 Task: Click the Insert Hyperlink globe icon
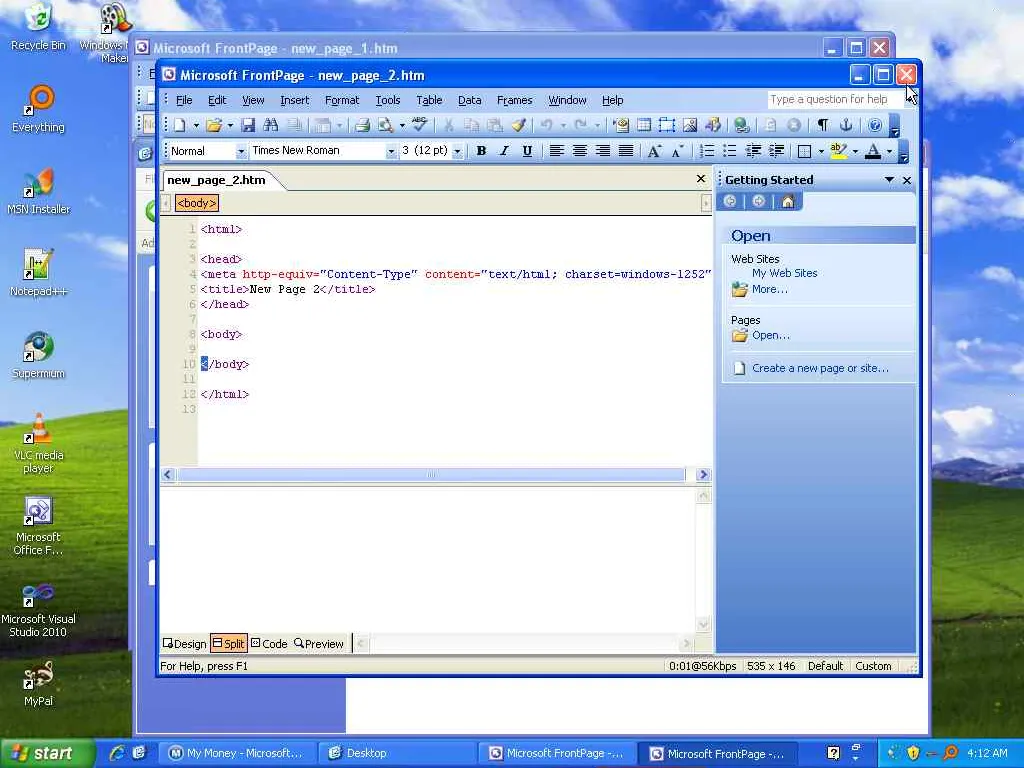741,125
